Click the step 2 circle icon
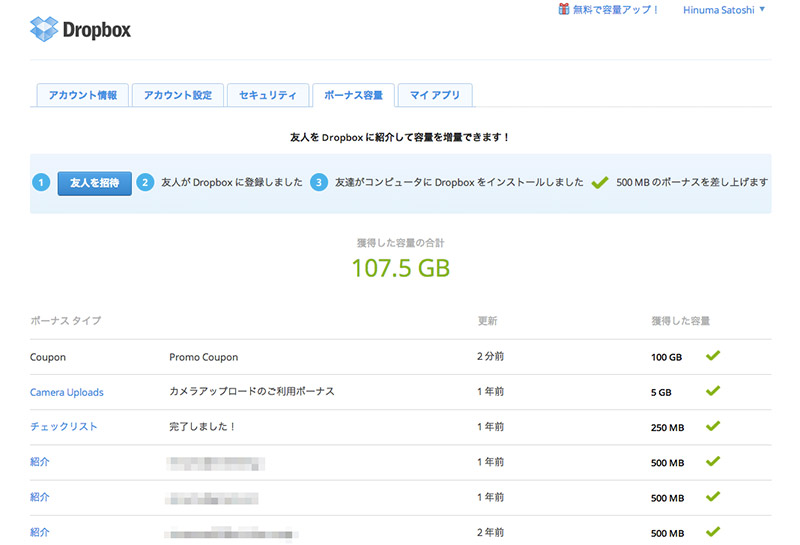Screen dimensions: 800x545 pos(145,182)
